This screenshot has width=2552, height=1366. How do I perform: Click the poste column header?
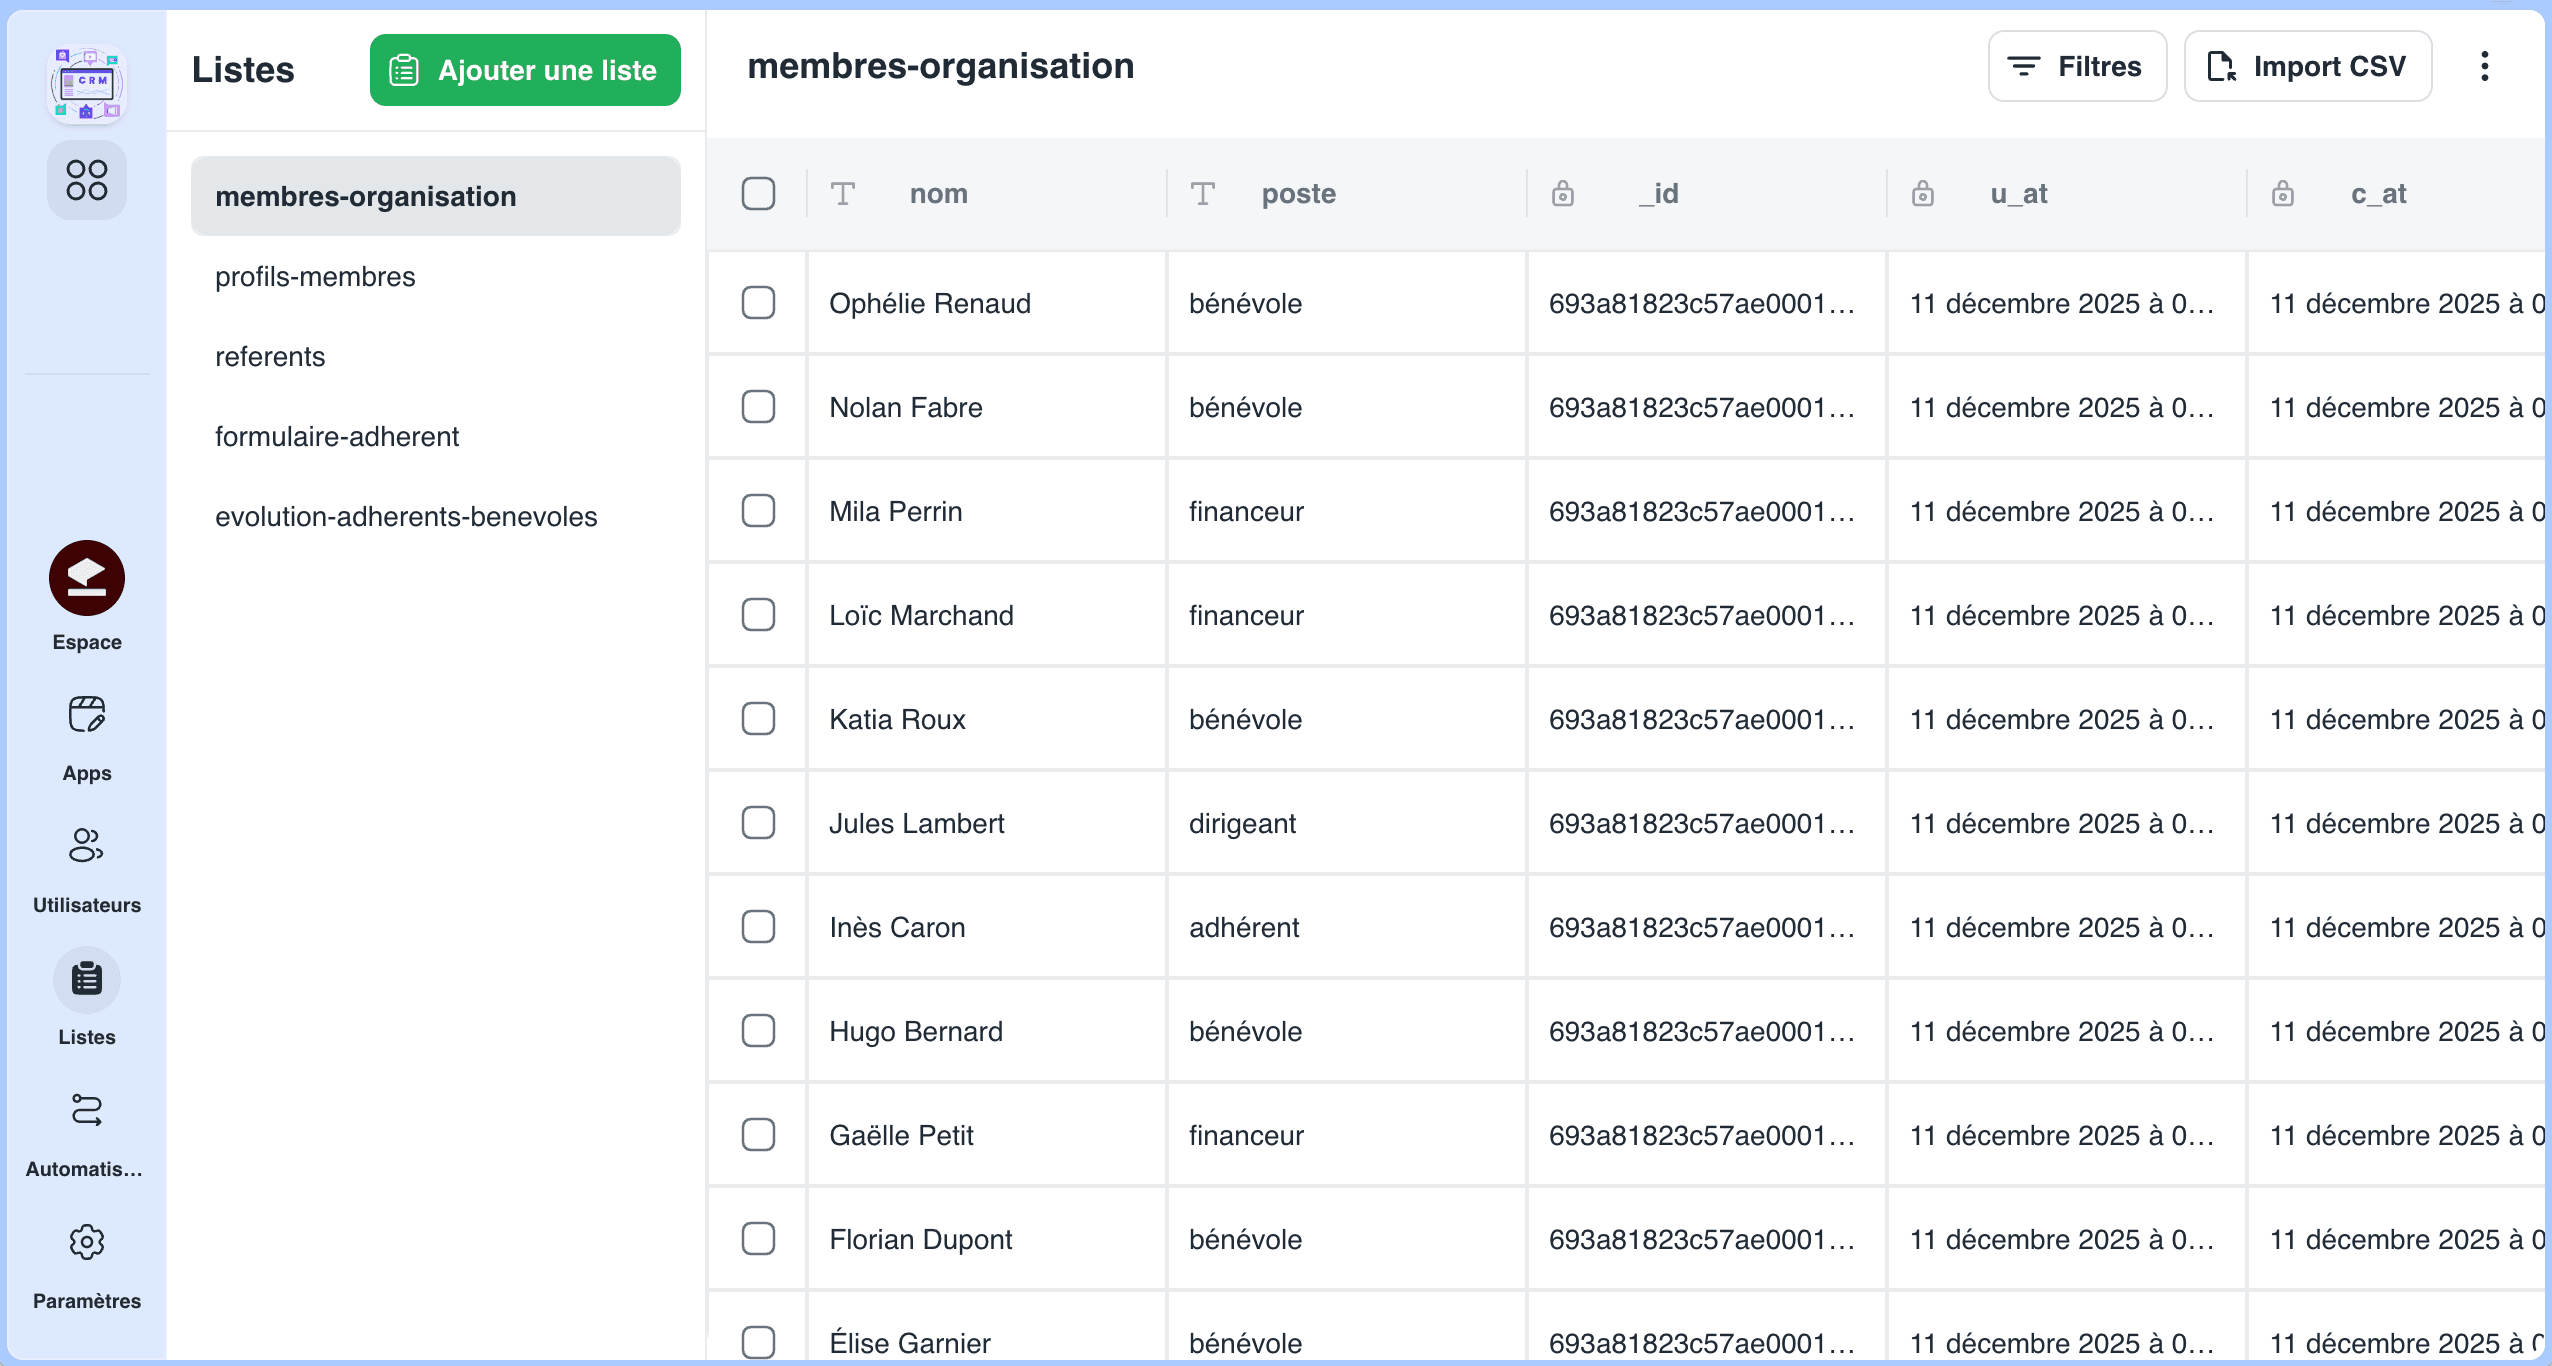coord(1297,194)
